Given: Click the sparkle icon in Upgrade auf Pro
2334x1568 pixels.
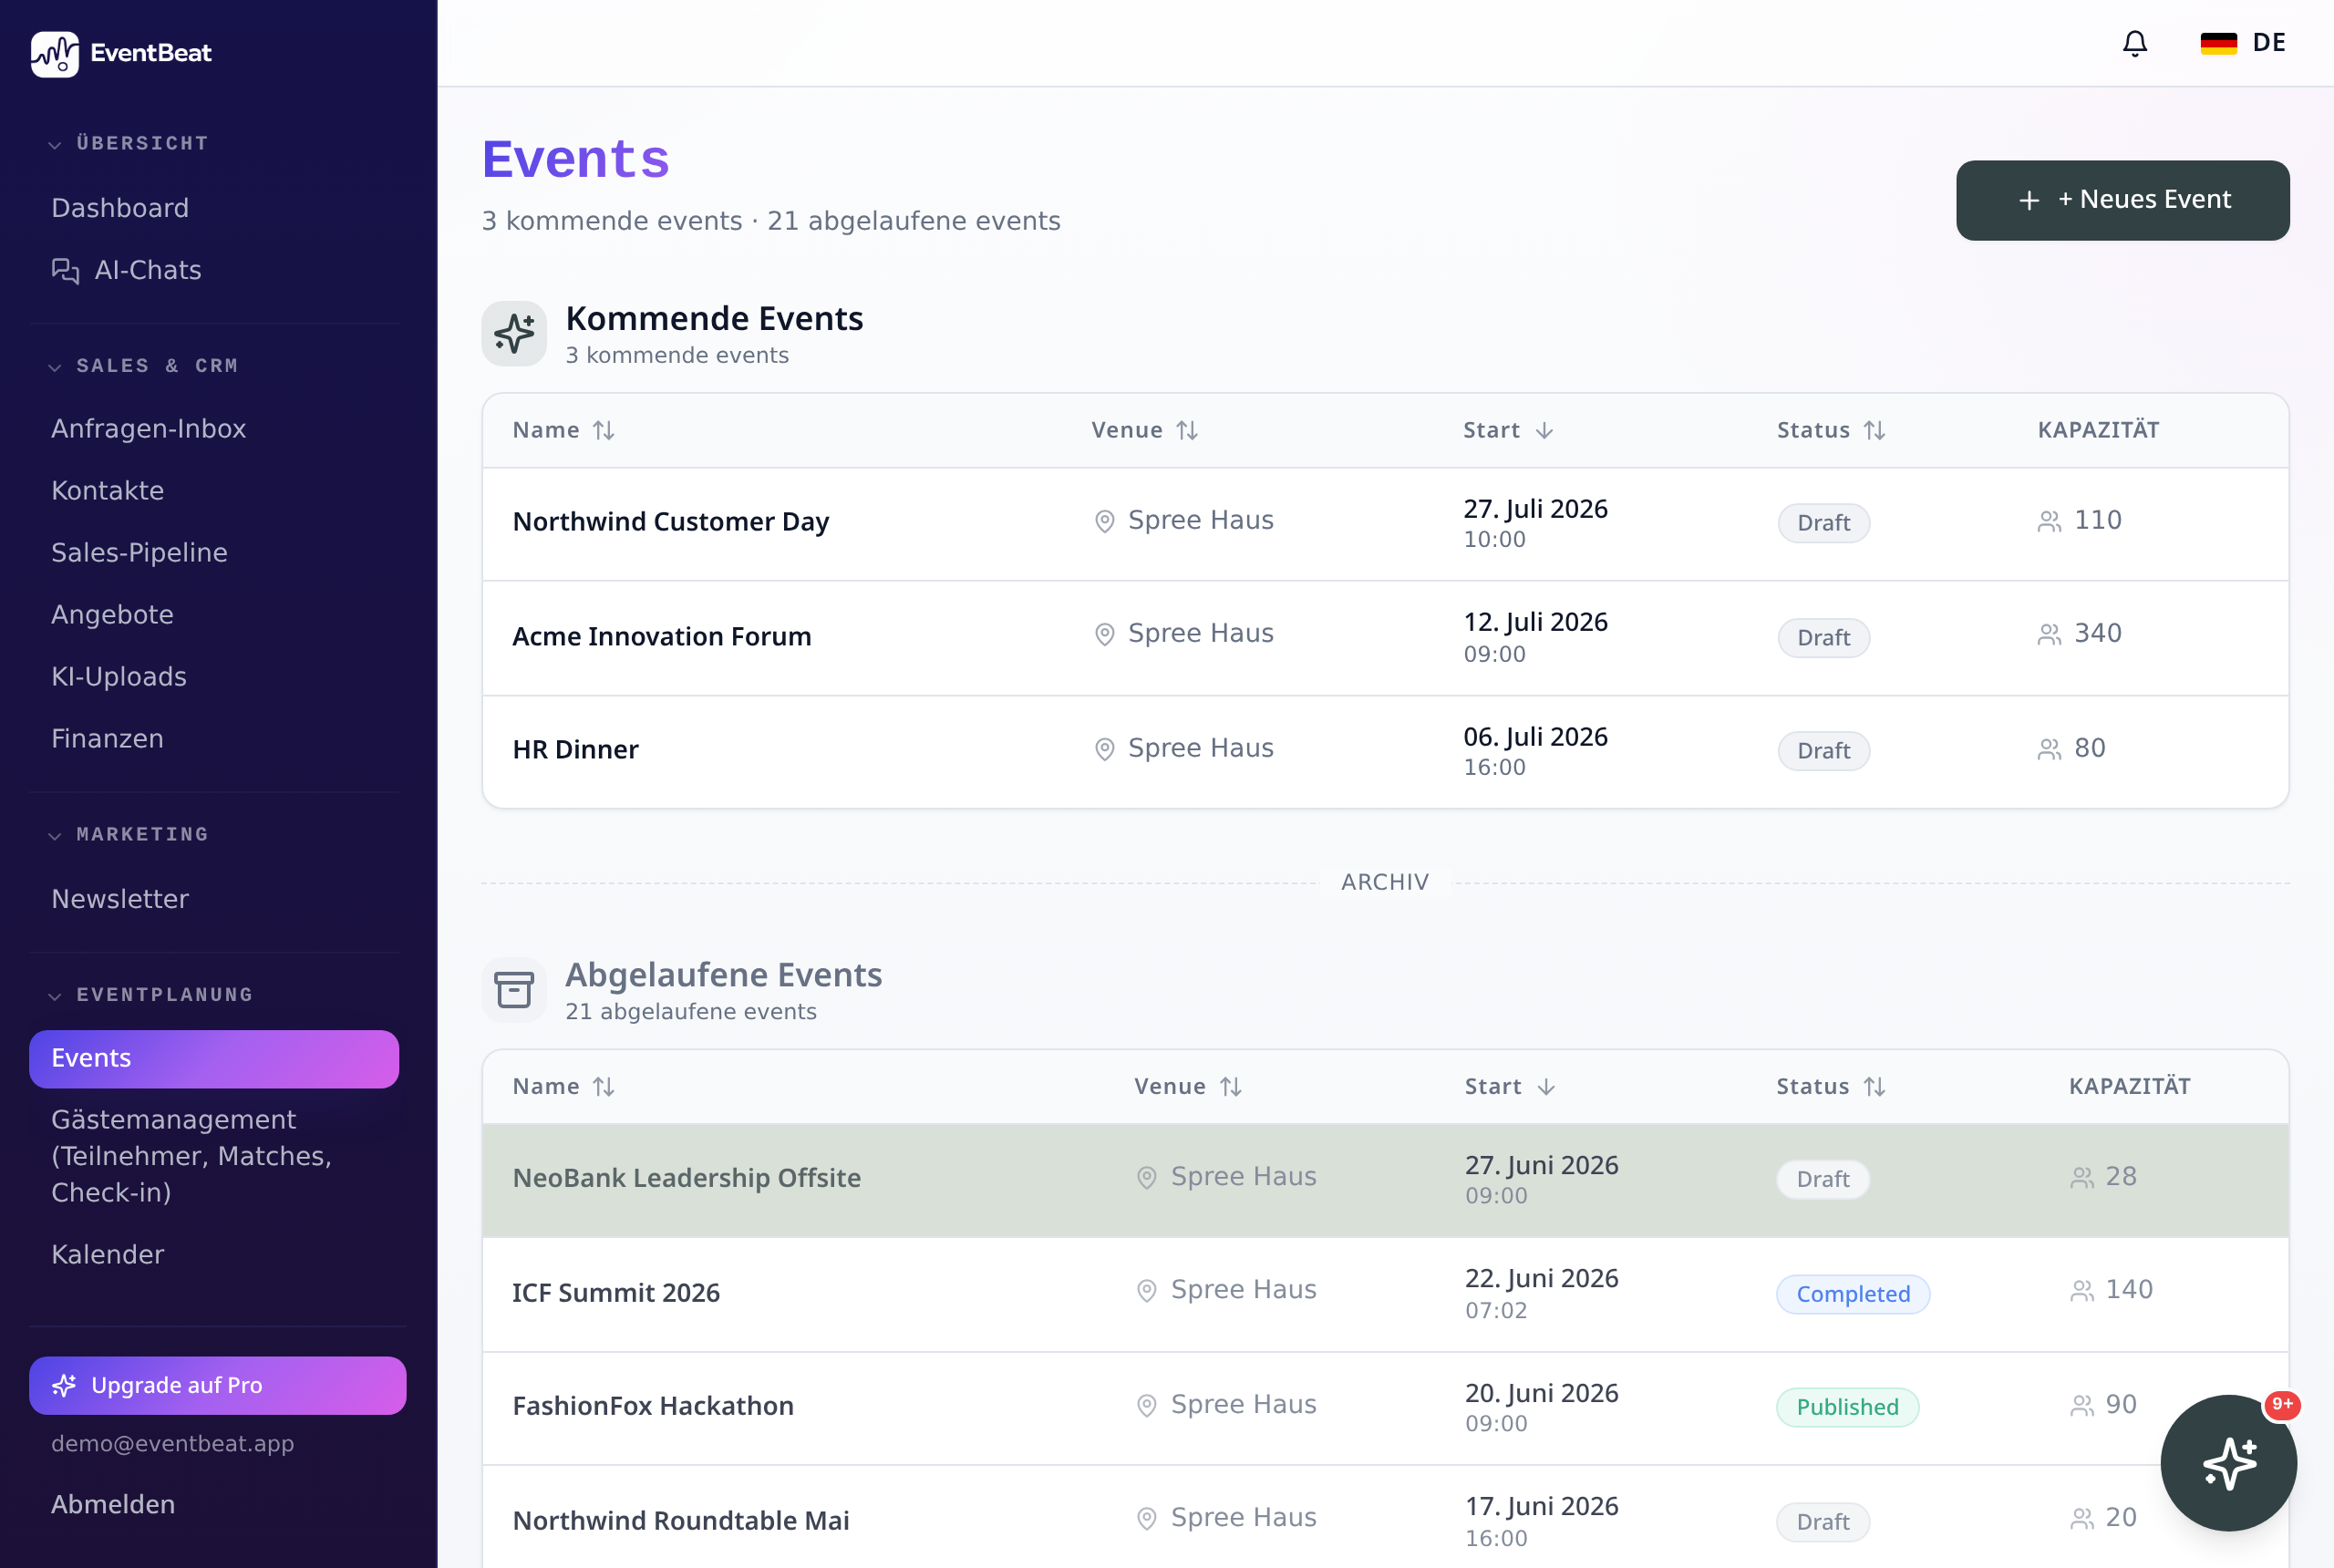Looking at the screenshot, I should pos(64,1385).
